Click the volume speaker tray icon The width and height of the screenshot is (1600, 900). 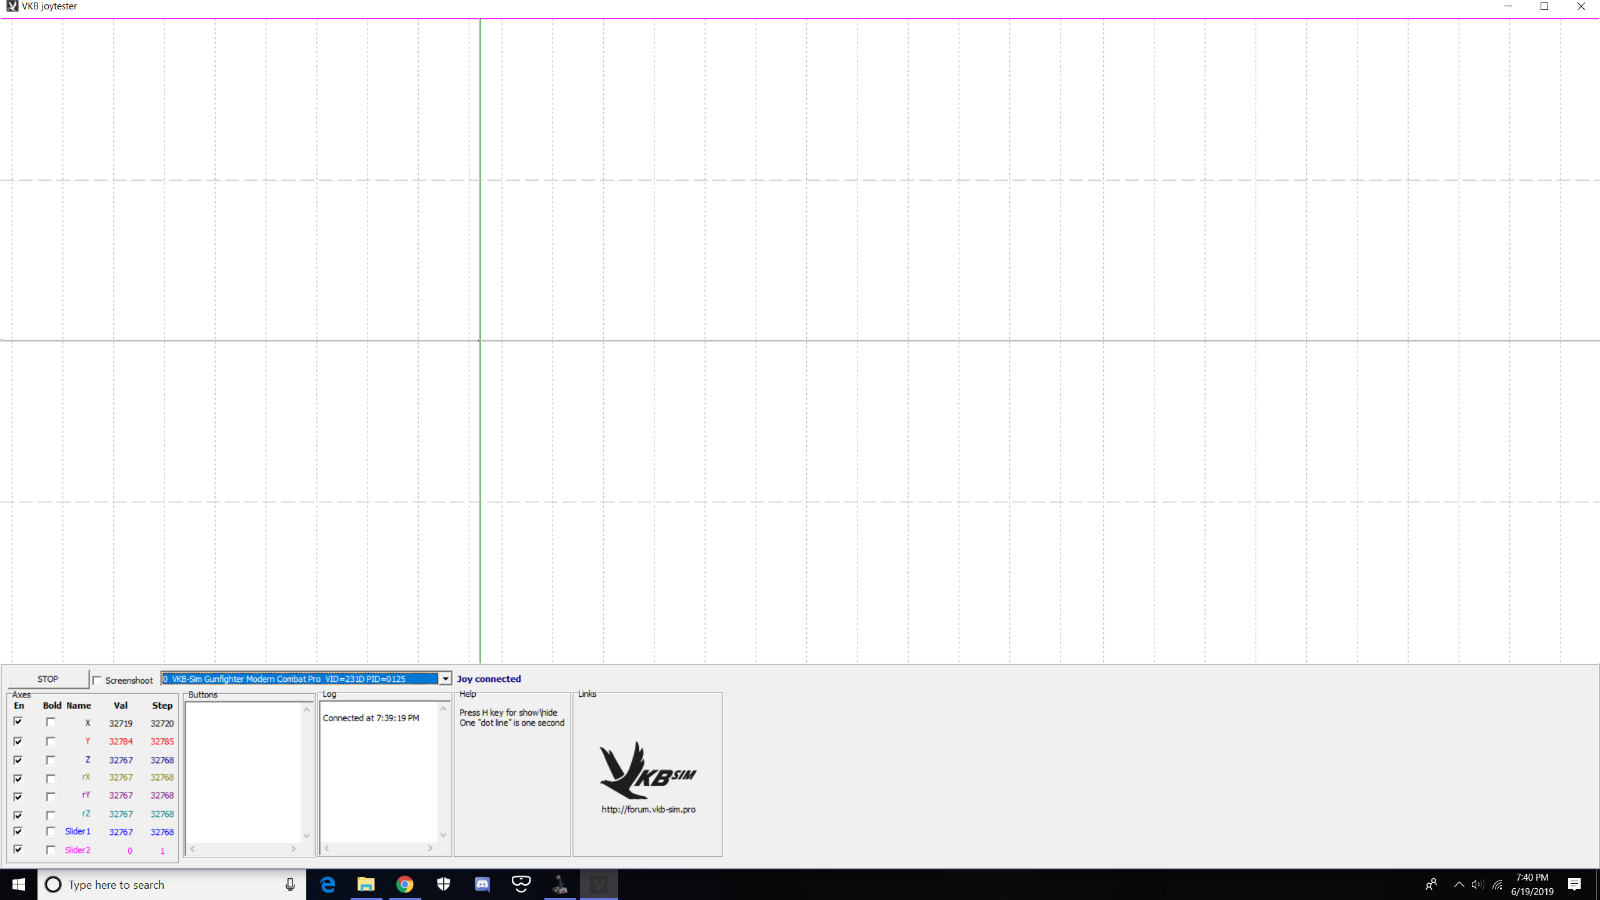tap(1477, 884)
